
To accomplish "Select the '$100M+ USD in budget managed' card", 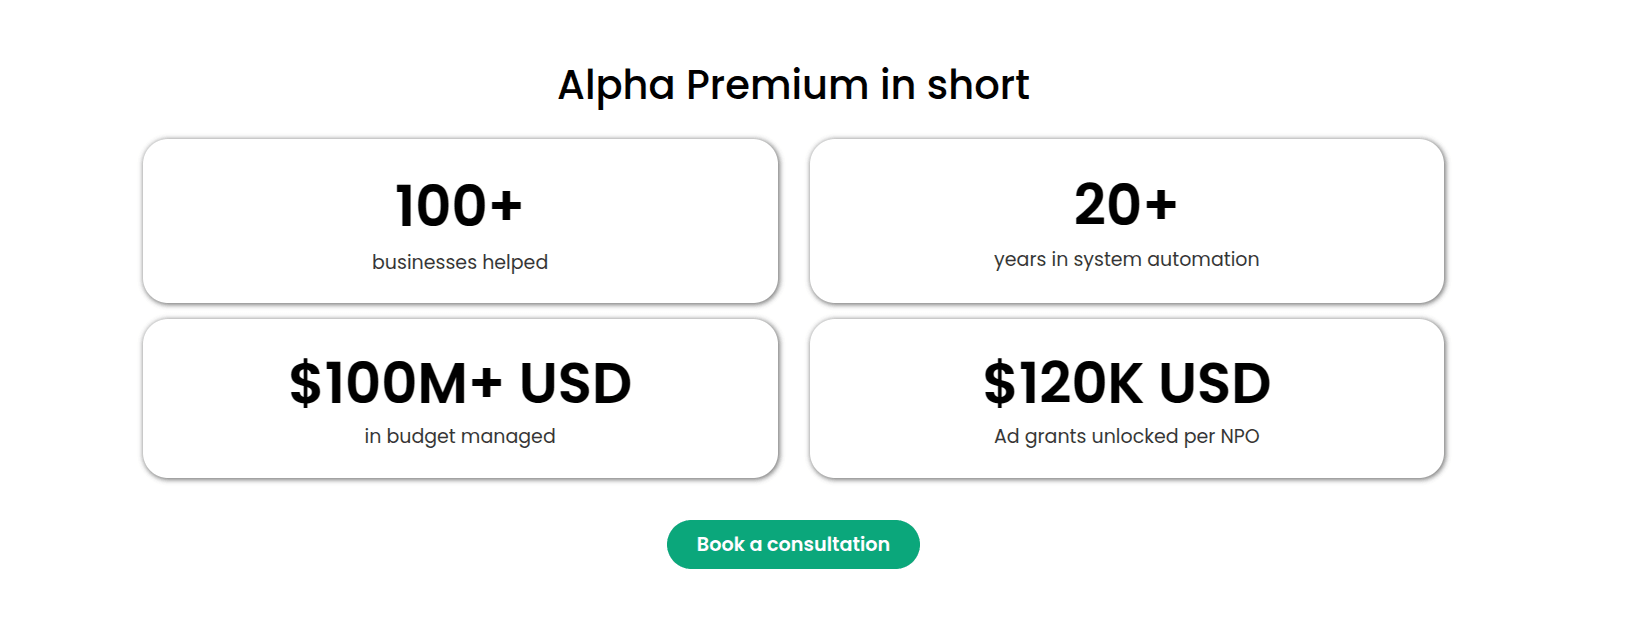I will pyautogui.click(x=460, y=397).
